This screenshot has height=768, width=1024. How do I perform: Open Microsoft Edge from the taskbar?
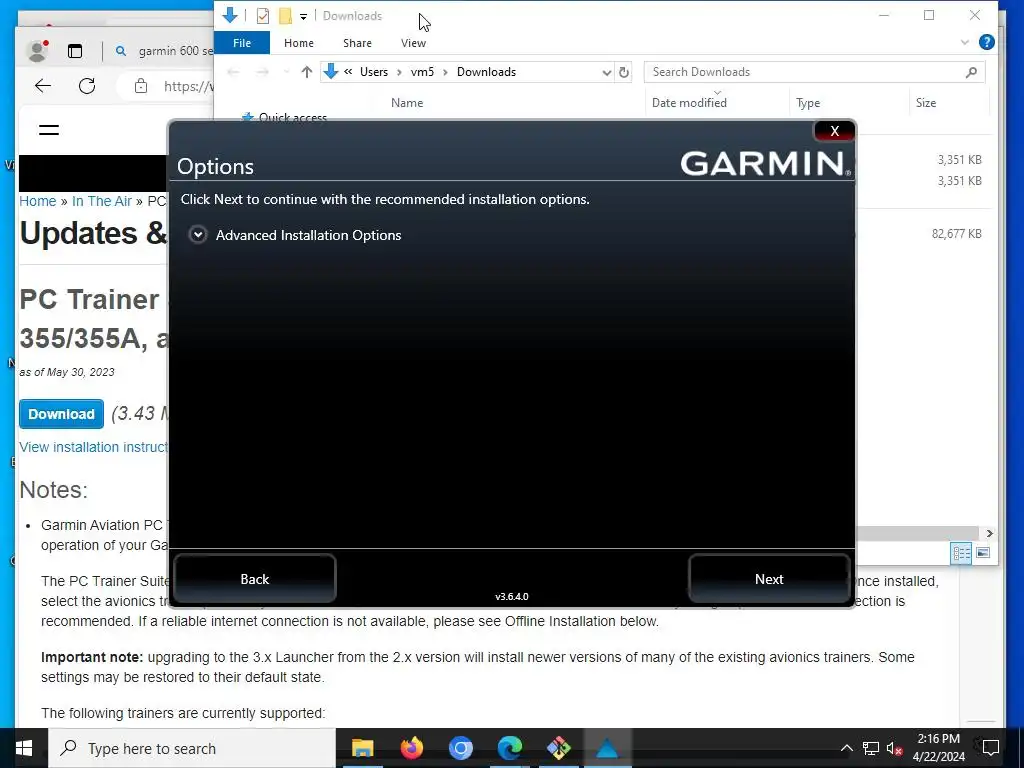[509, 748]
